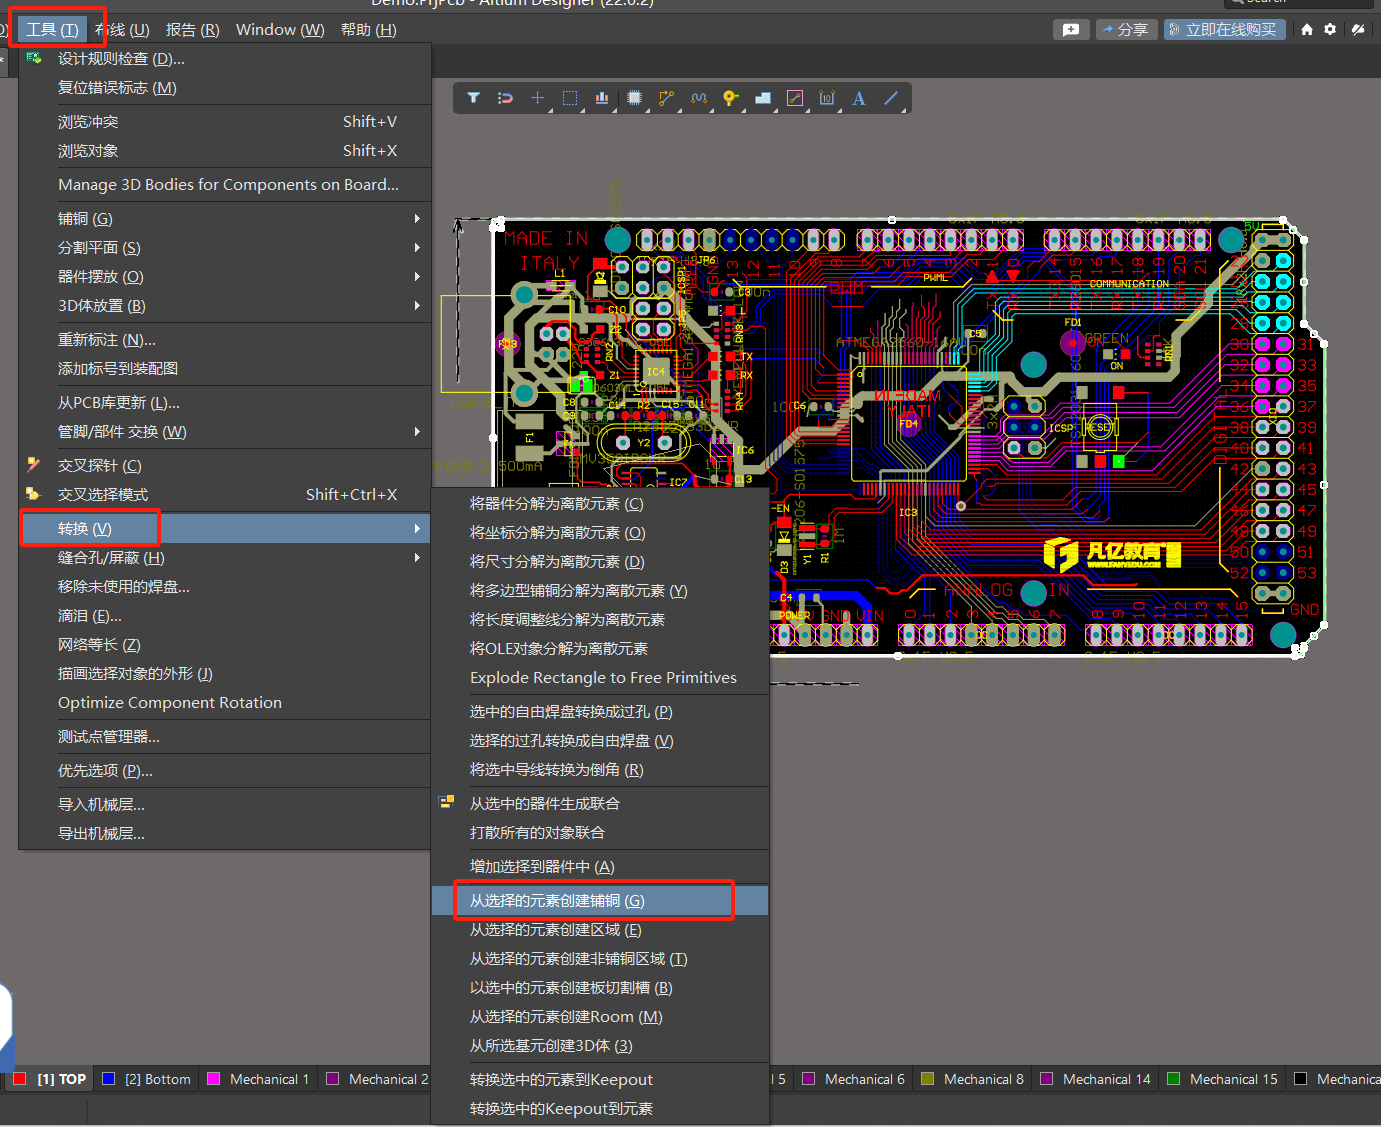Click the red TOP layer color swatch
Image resolution: width=1381 pixels, height=1127 pixels.
[x=19, y=1079]
